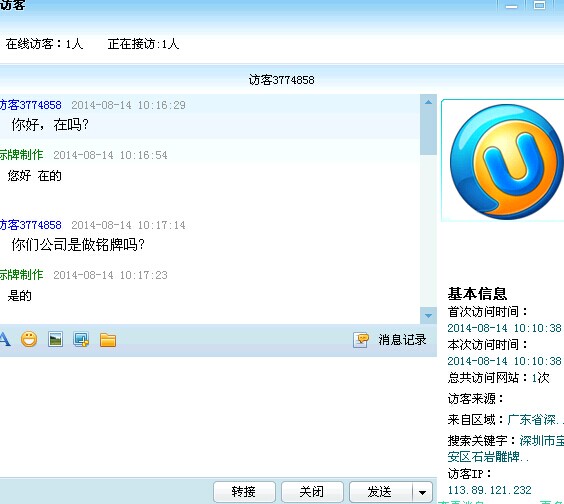Click the yellow folder send-file icon
Screen dimensions: 564x504
pos(108,340)
